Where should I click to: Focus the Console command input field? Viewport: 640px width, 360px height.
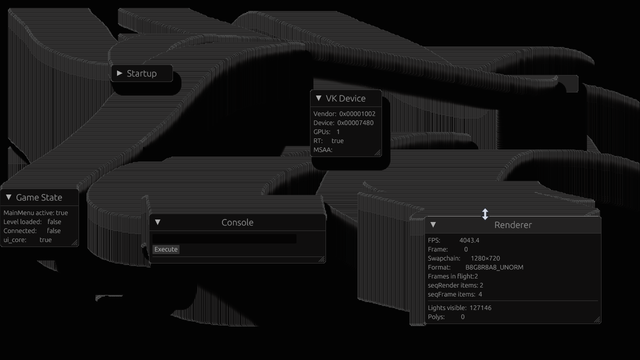224,238
